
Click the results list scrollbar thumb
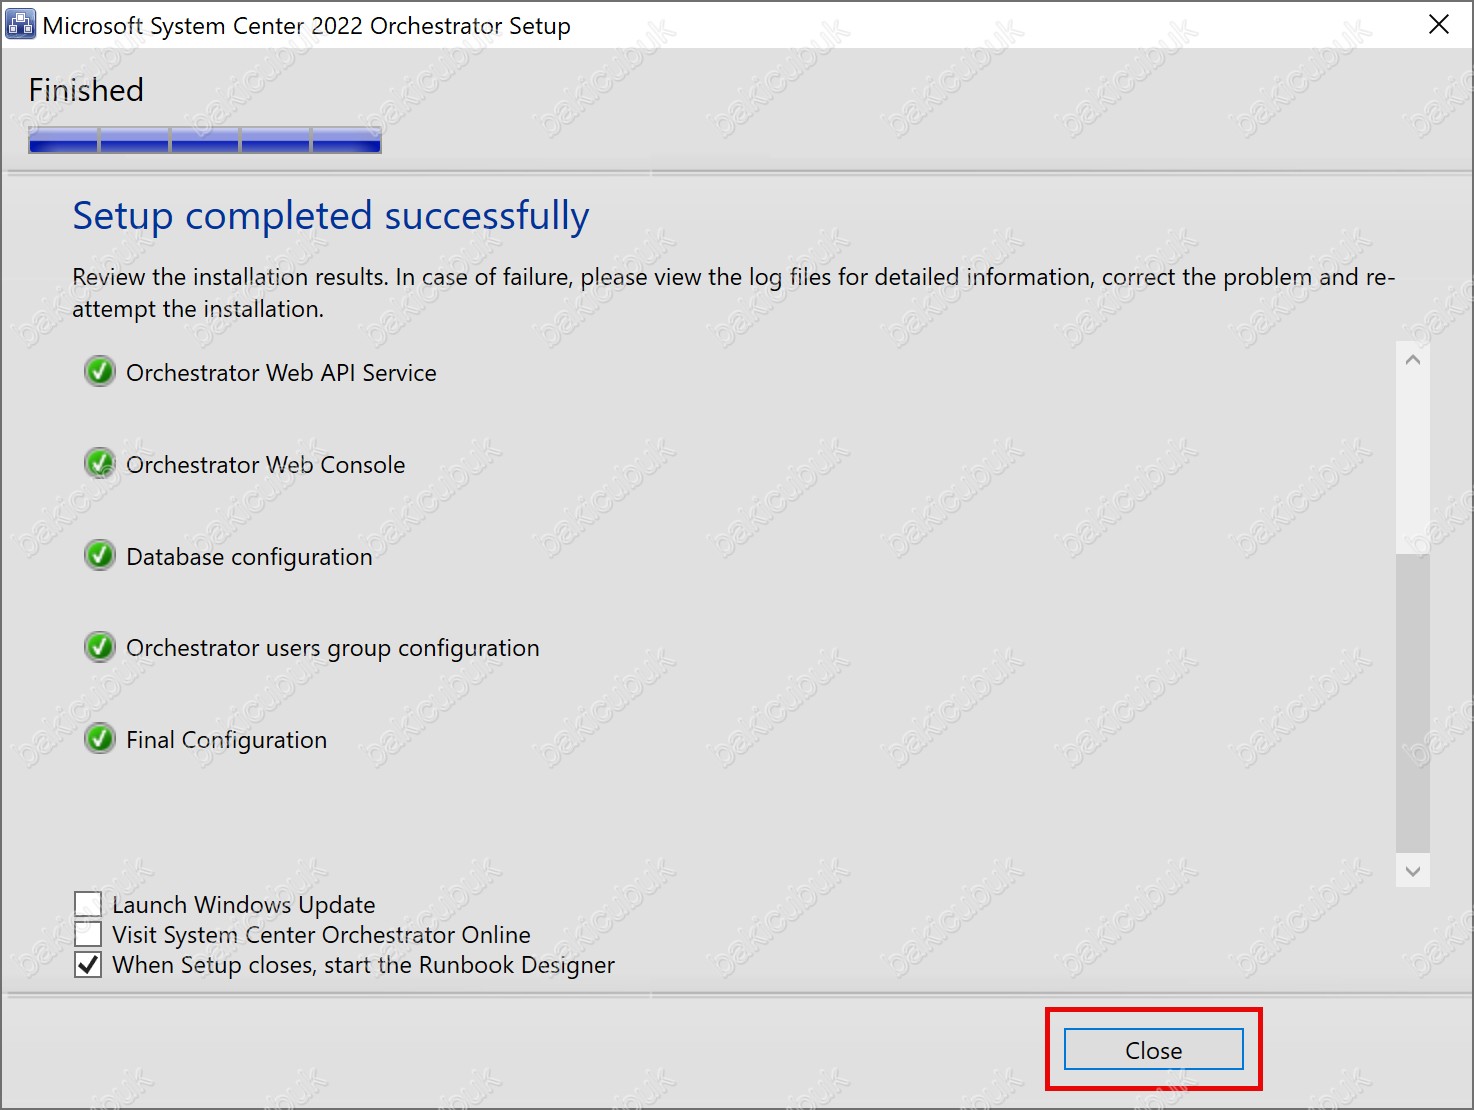(x=1412, y=702)
